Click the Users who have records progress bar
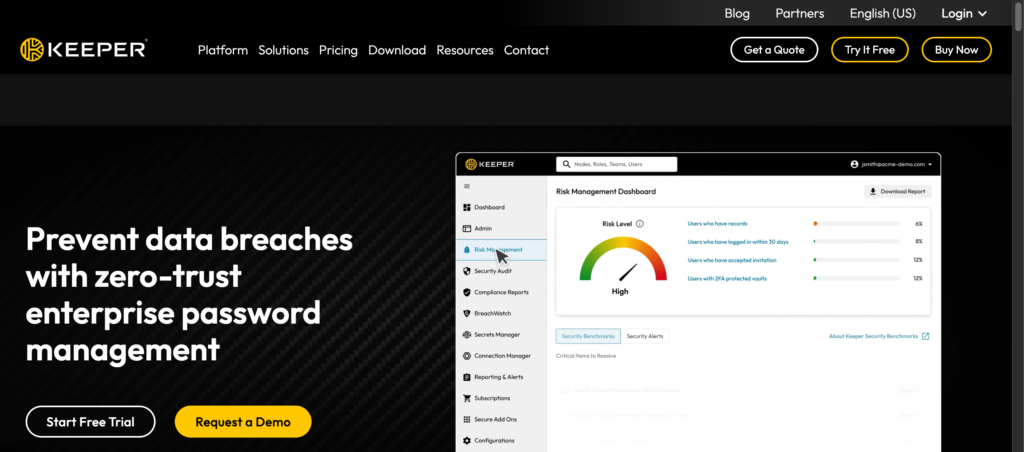 pos(856,223)
